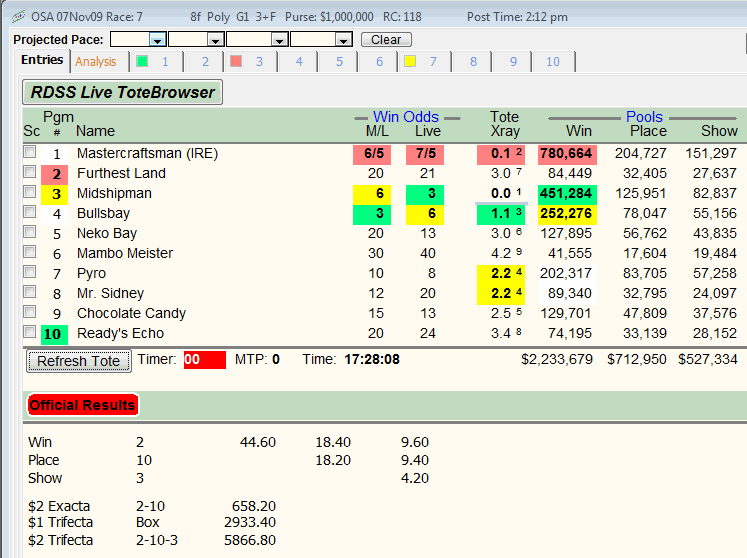Open race tab 7 with the yellow marker
This screenshot has width=747, height=558.
tap(424, 61)
